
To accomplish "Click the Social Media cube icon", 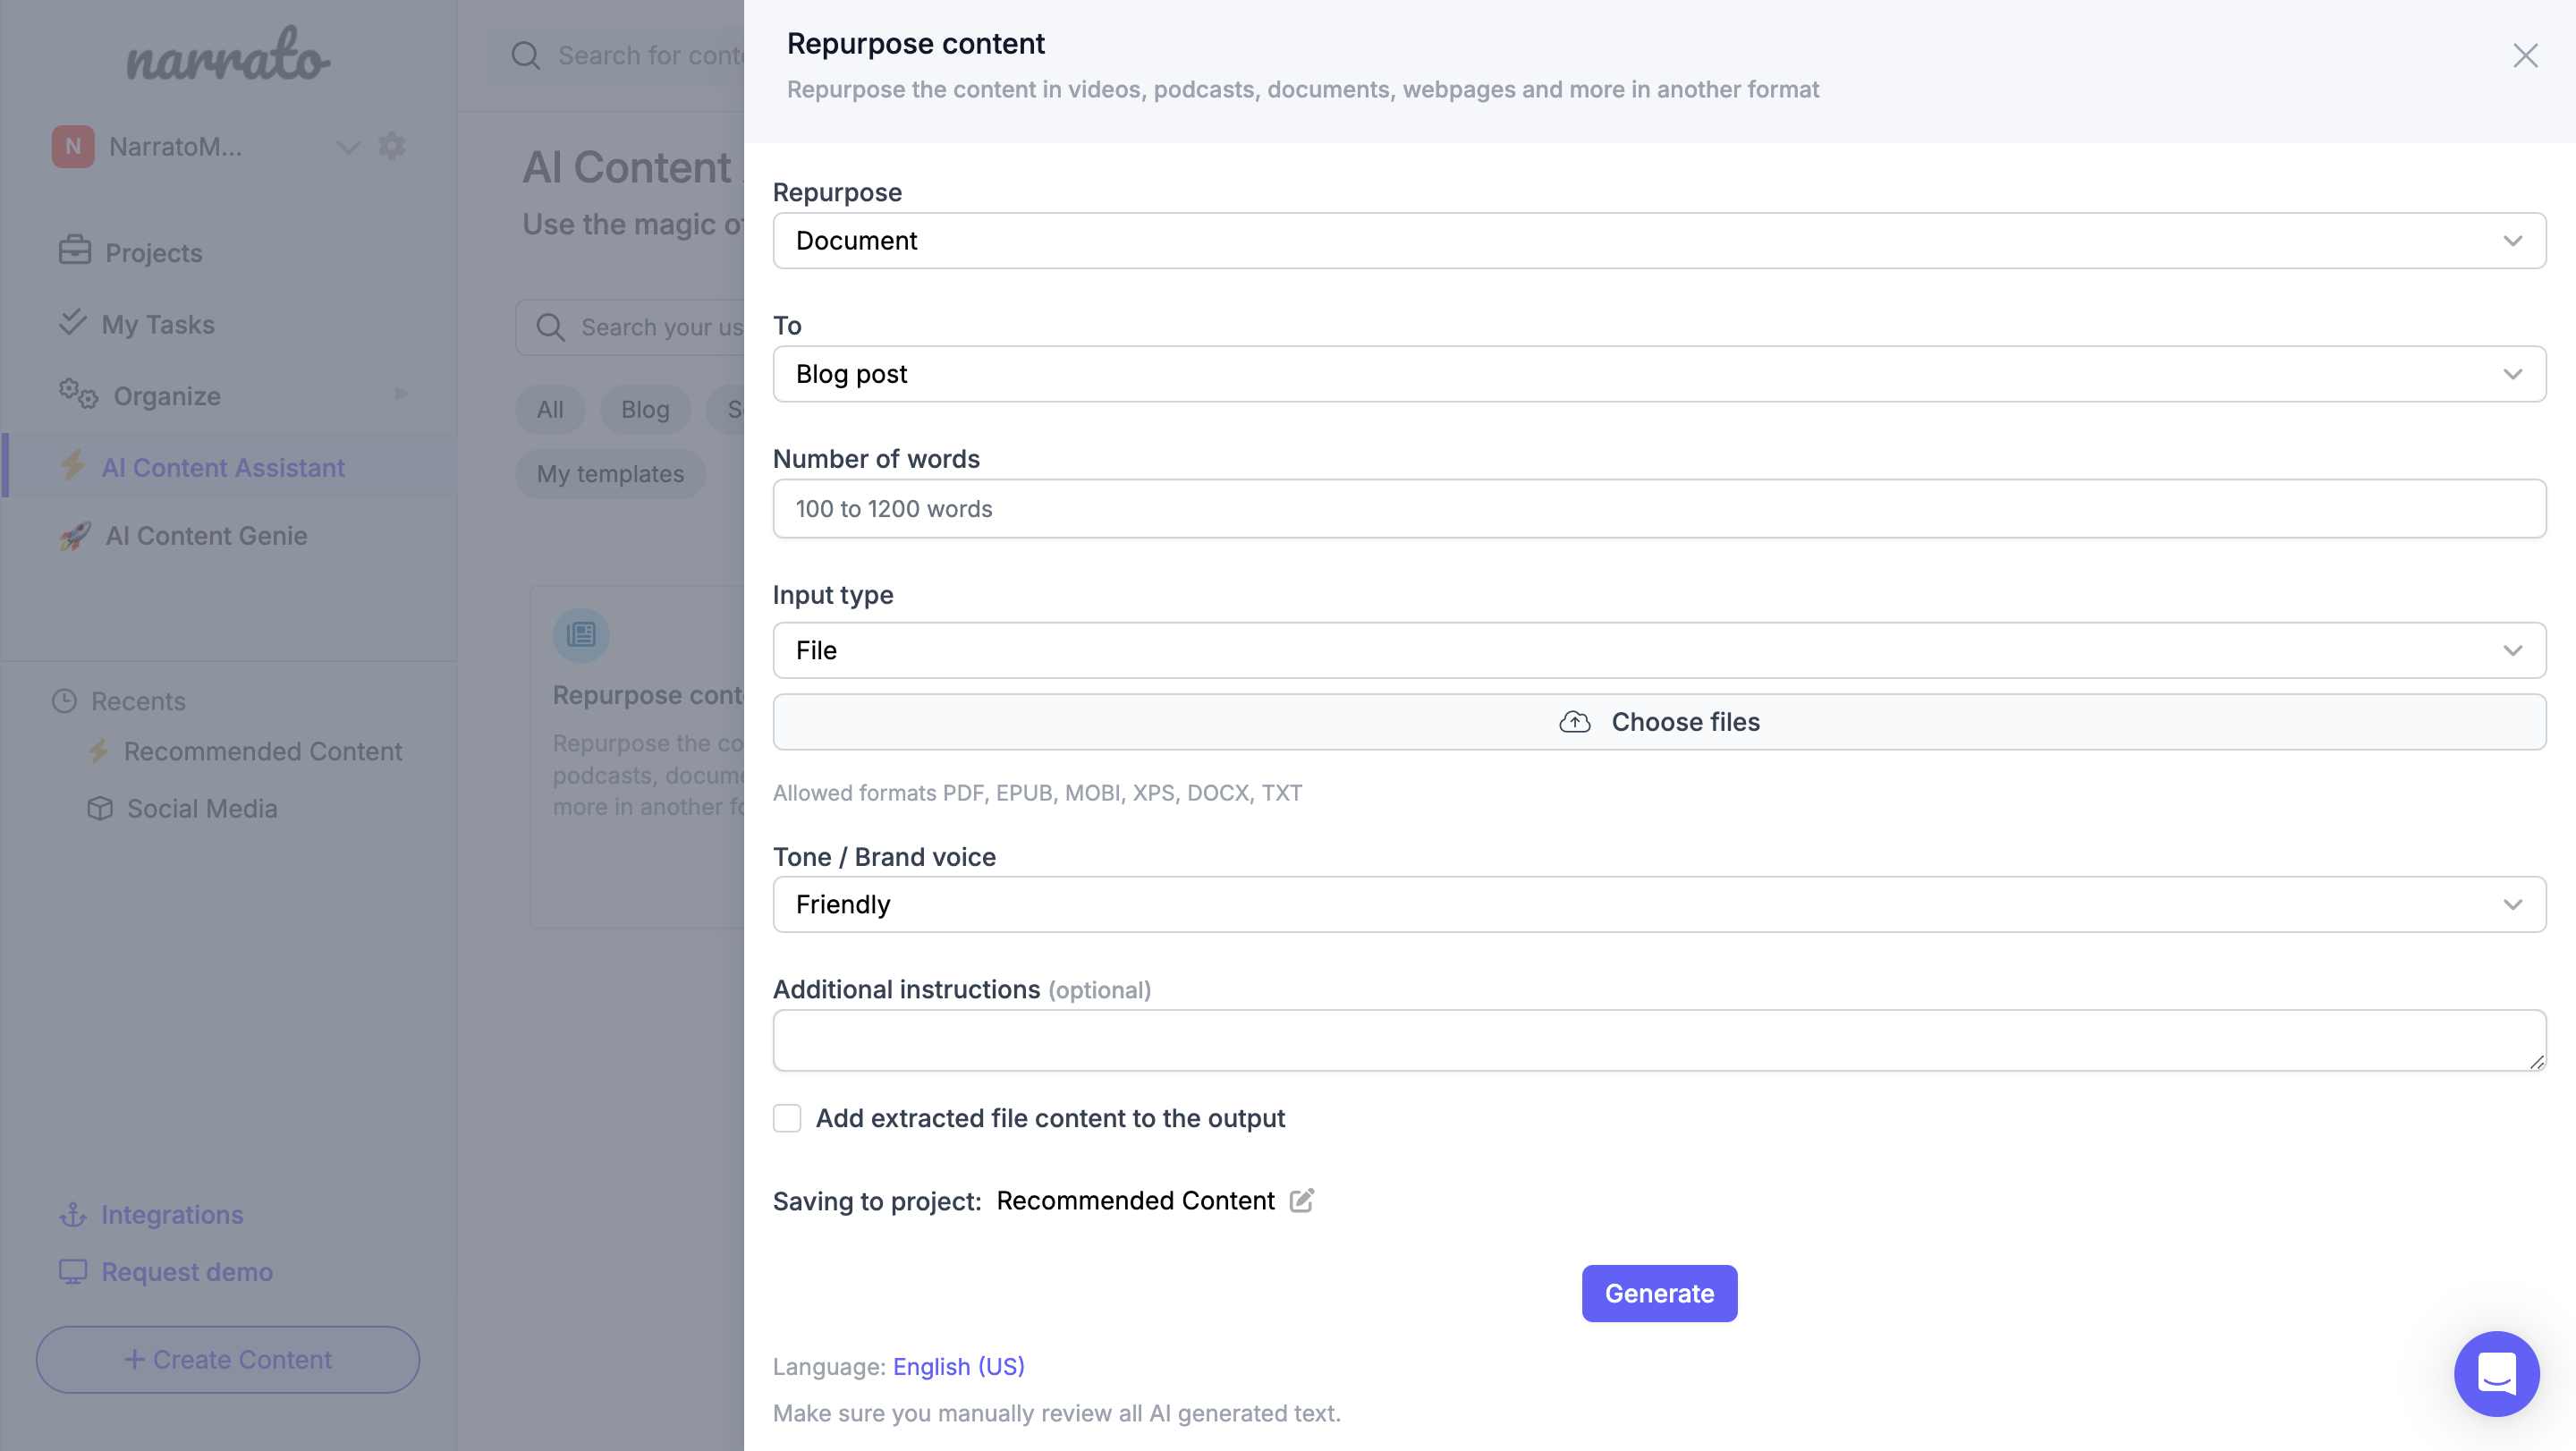I will click(x=100, y=808).
